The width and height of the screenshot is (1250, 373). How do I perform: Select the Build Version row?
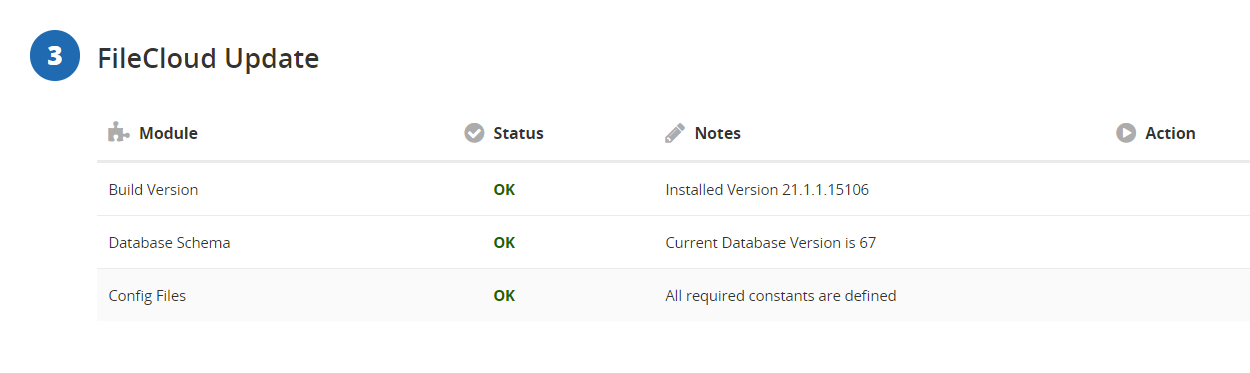point(673,189)
